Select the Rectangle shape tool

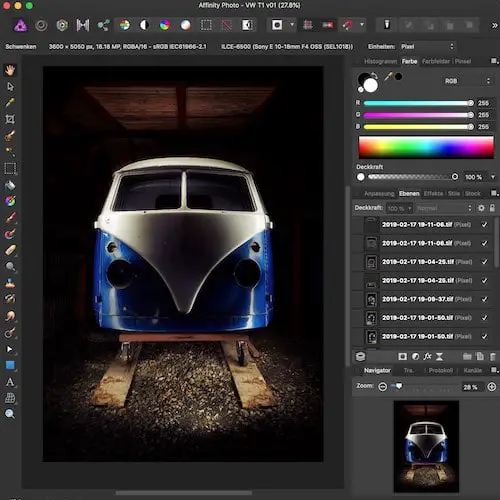coord(10,365)
